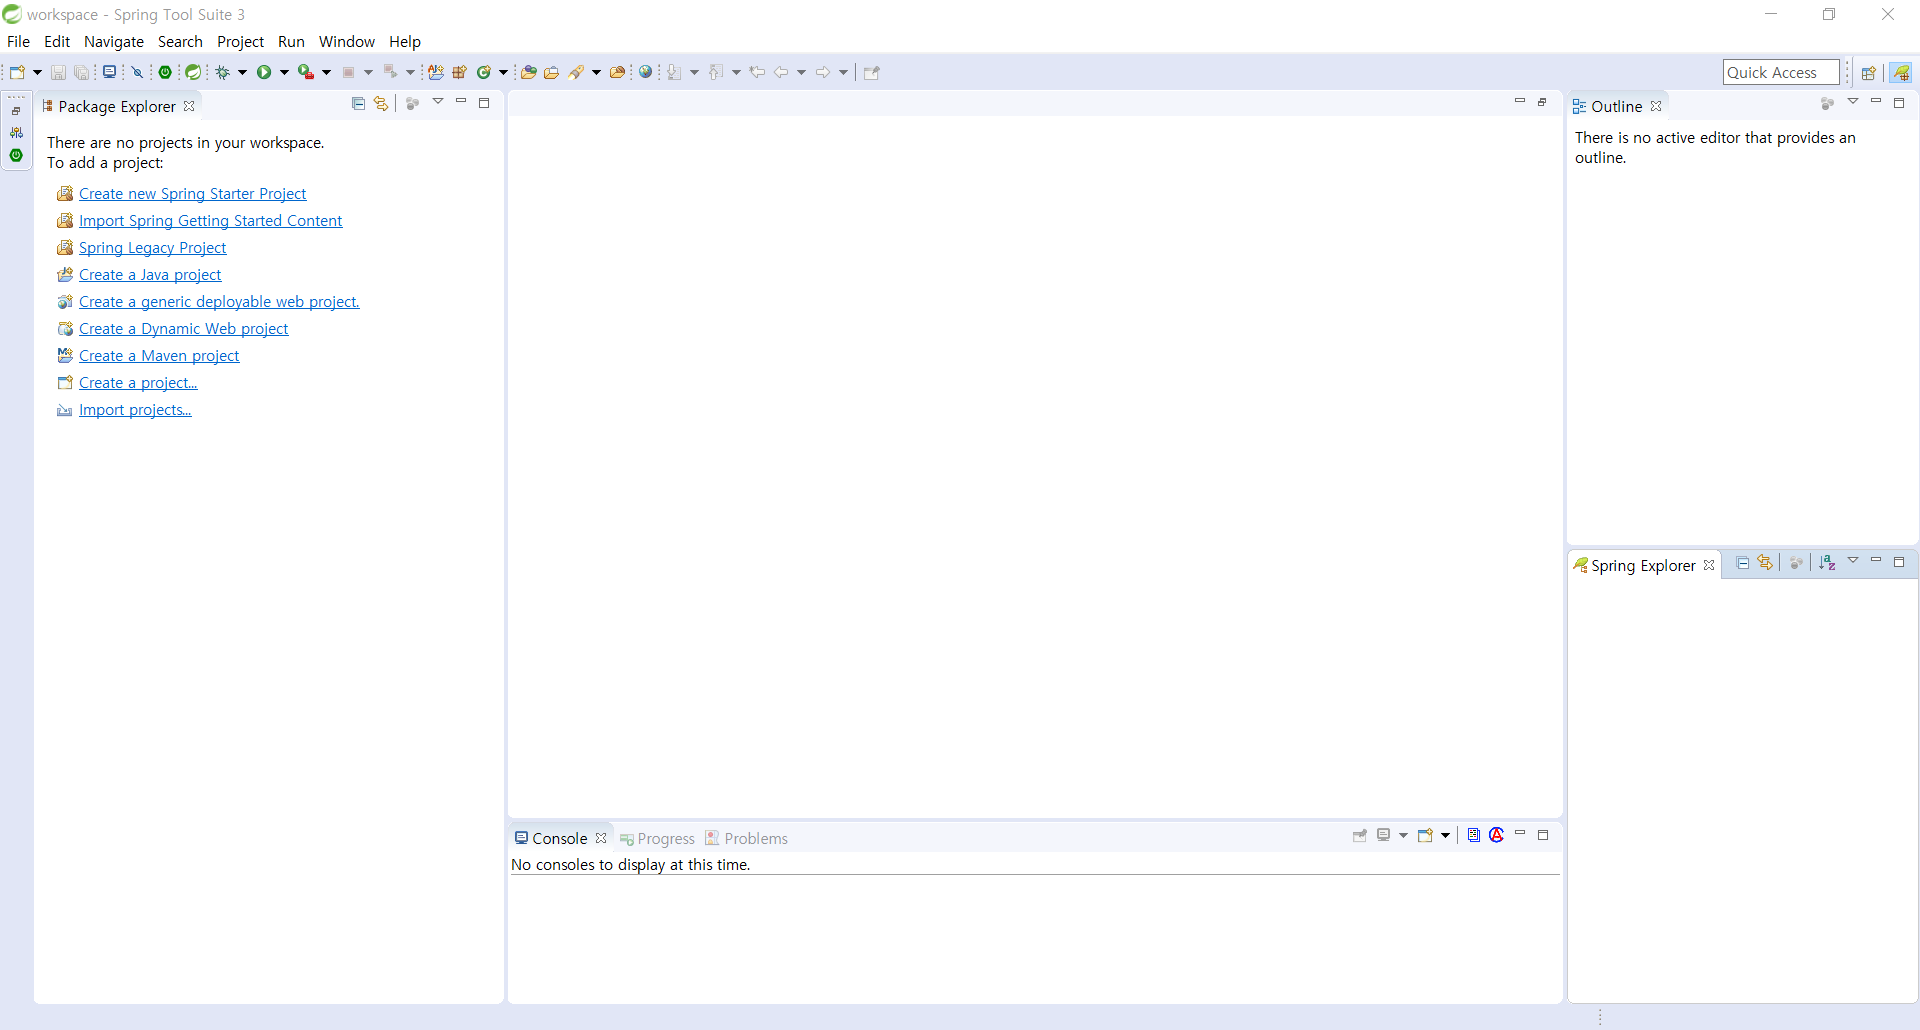Open the New file dropdown arrow
Viewport: 1920px width, 1030px height.
coord(37,72)
